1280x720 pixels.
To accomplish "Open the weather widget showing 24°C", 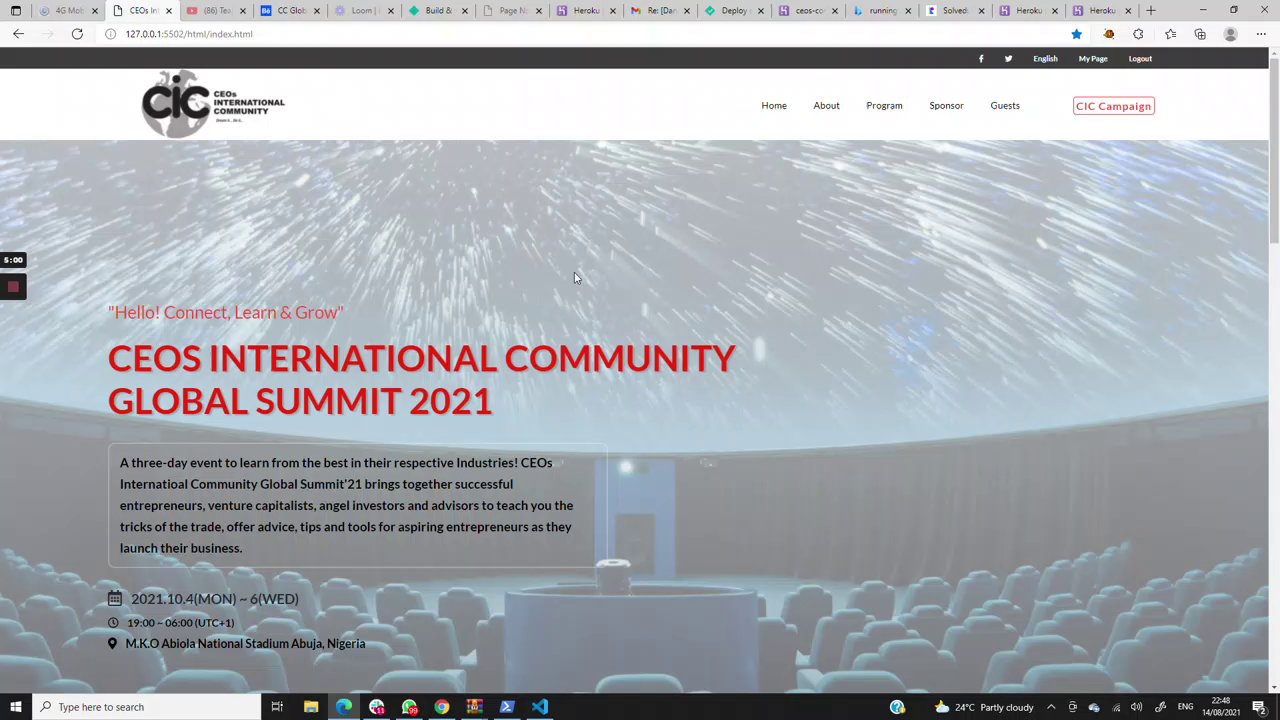I will [x=984, y=707].
